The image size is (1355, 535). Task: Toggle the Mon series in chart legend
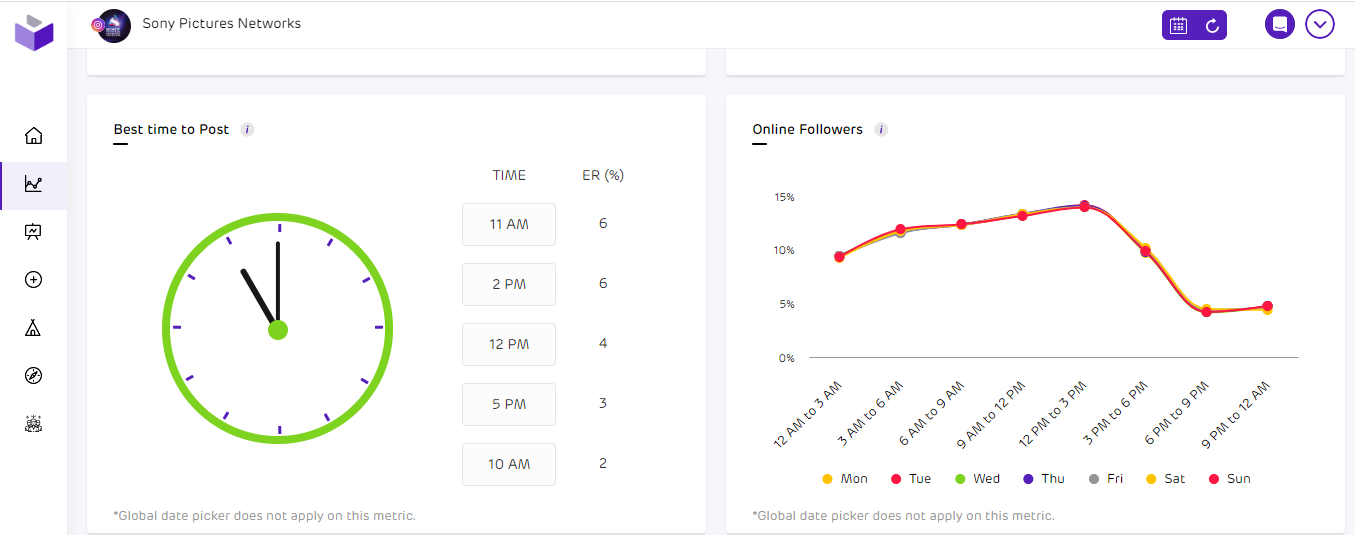(845, 479)
